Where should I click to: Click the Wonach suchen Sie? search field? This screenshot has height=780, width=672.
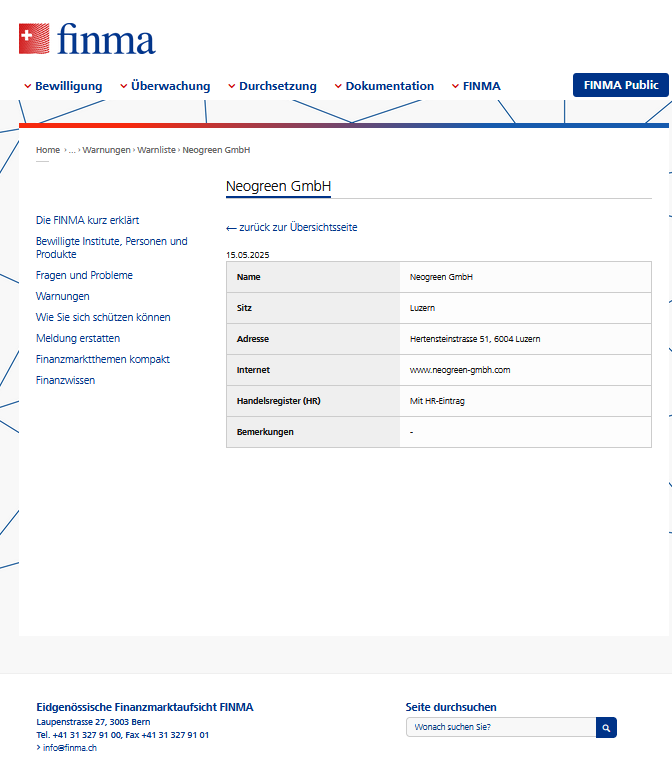[501, 727]
